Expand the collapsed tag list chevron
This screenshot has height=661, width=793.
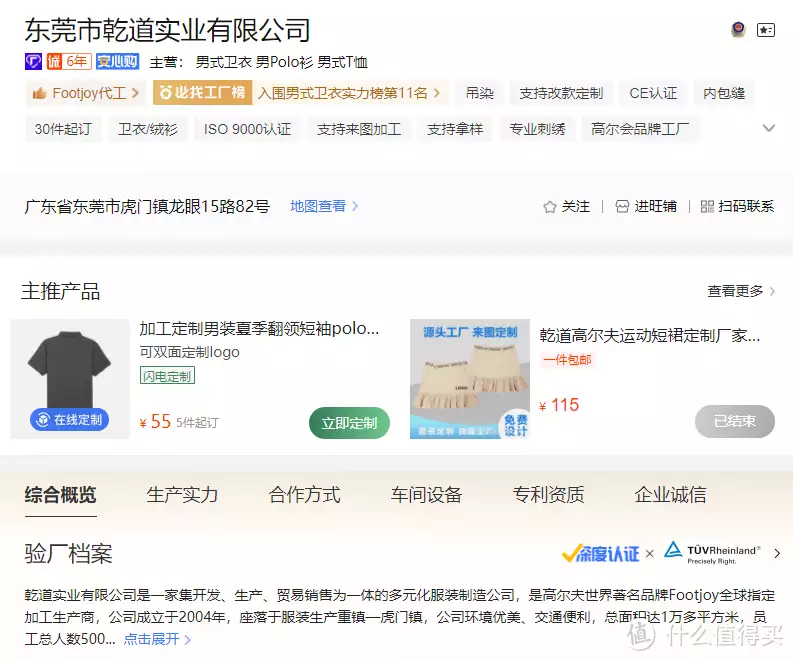point(769,128)
